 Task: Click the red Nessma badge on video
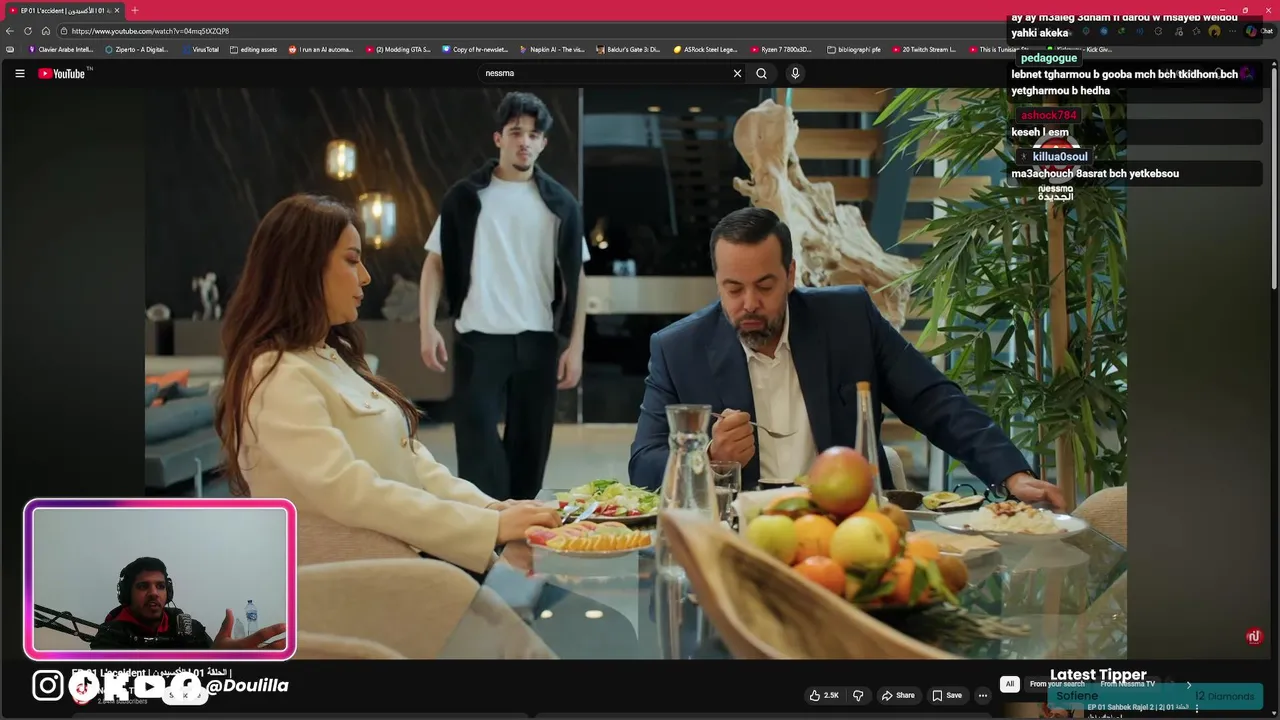[1254, 636]
